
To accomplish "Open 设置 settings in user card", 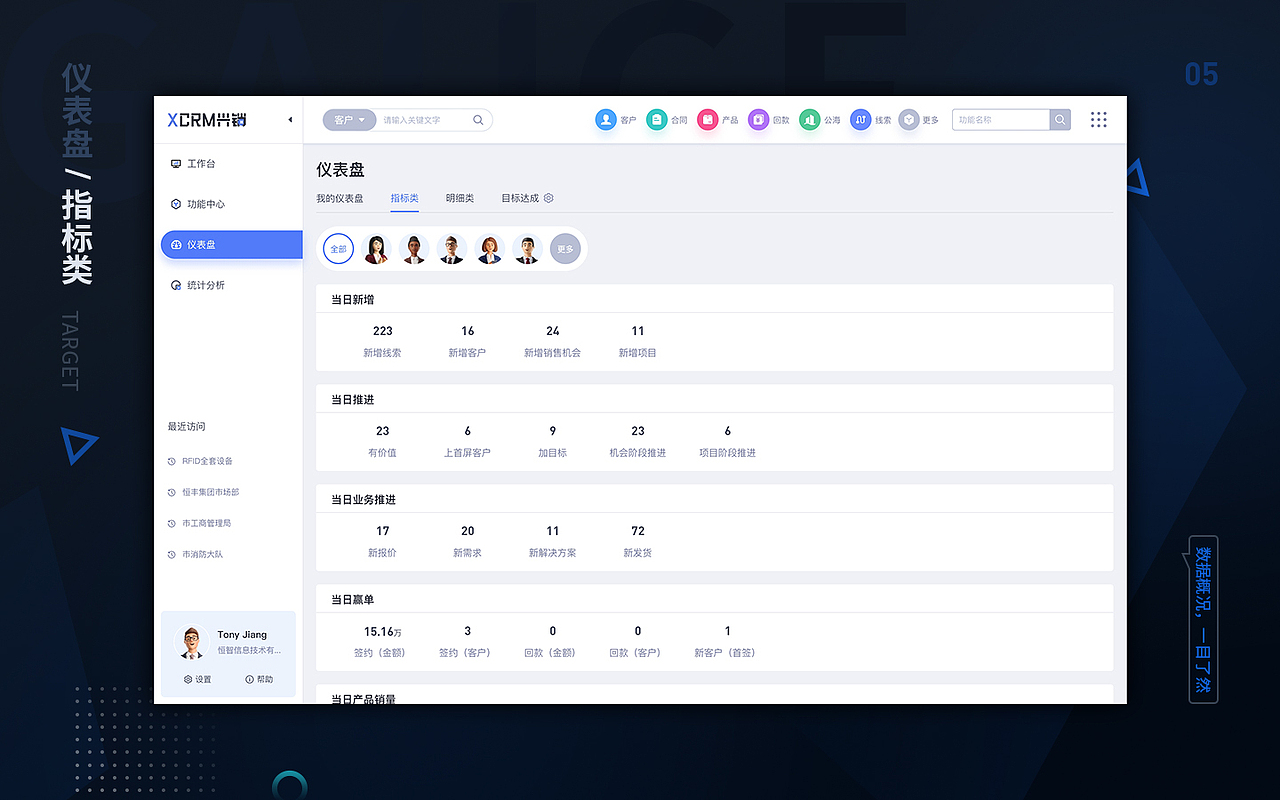I will (197, 679).
